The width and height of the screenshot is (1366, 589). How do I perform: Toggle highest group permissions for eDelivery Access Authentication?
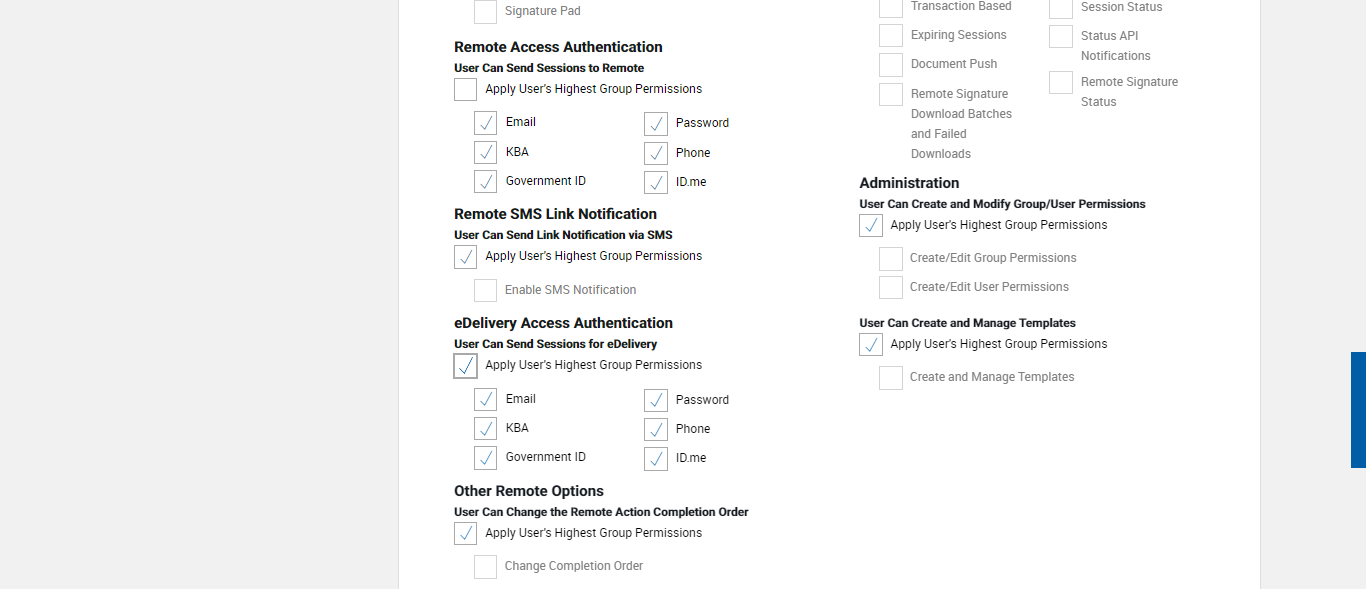pos(465,366)
